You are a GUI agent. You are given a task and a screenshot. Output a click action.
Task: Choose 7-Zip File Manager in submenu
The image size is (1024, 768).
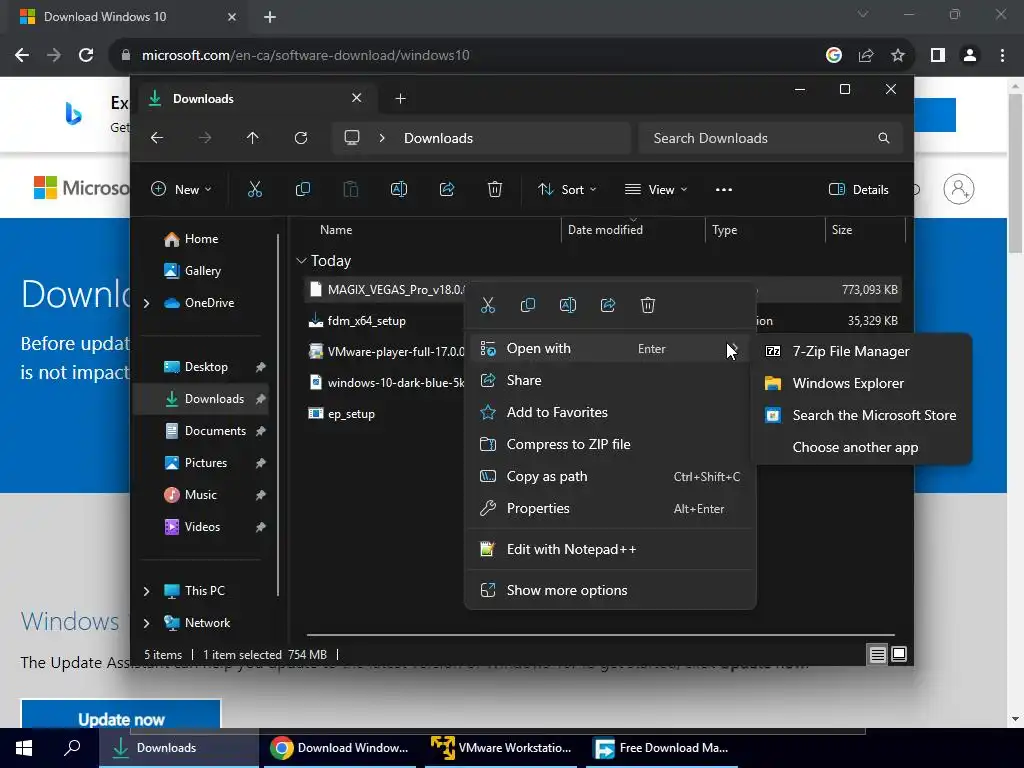(861, 351)
